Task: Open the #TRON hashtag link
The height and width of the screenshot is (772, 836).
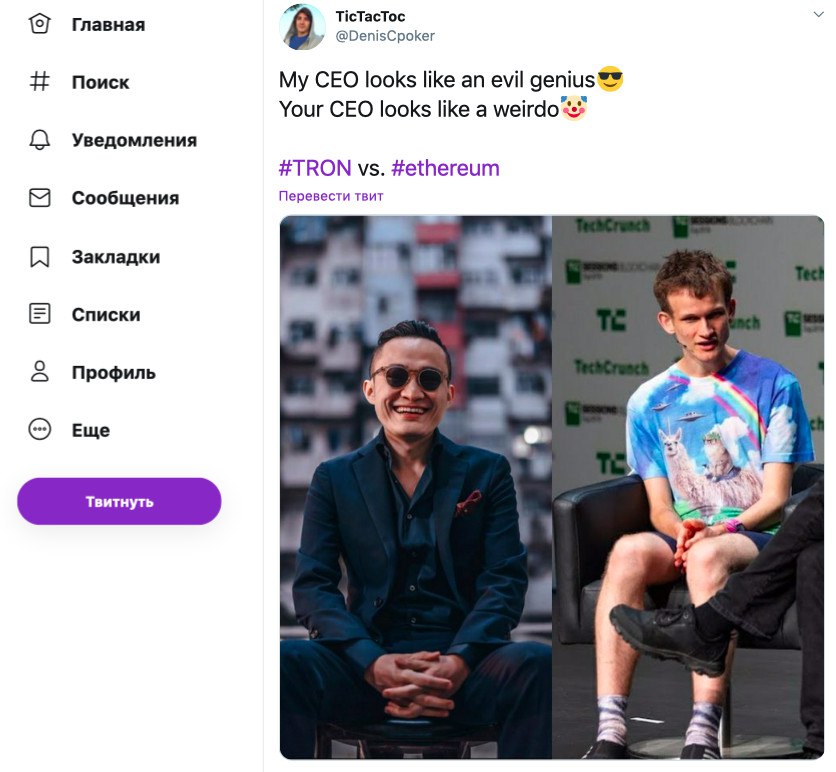Action: 315,168
